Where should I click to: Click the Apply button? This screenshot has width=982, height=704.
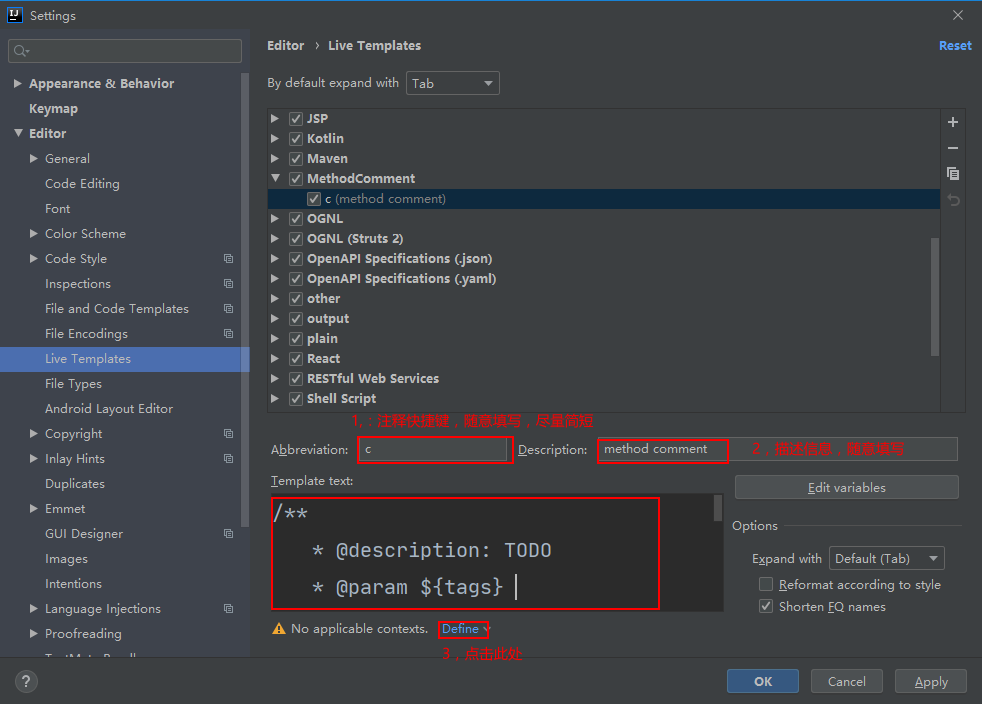[x=931, y=681]
